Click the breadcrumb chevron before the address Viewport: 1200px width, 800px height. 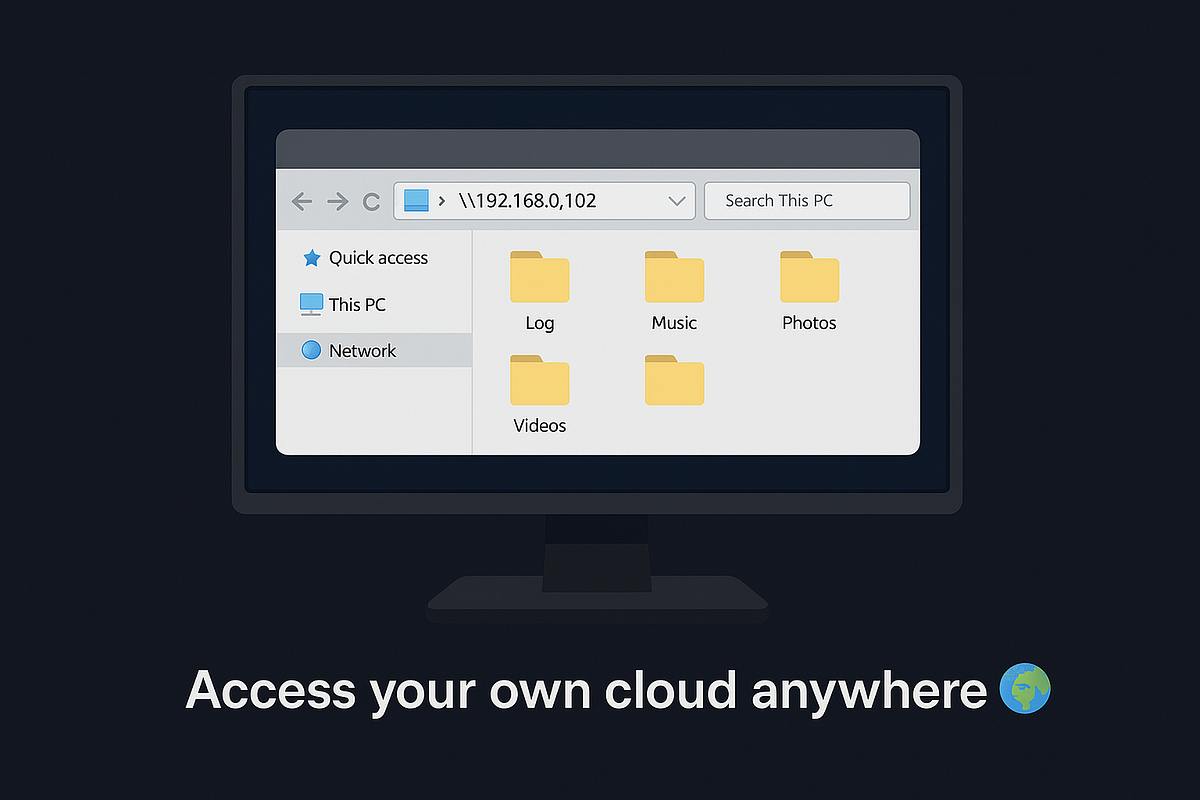tap(442, 201)
